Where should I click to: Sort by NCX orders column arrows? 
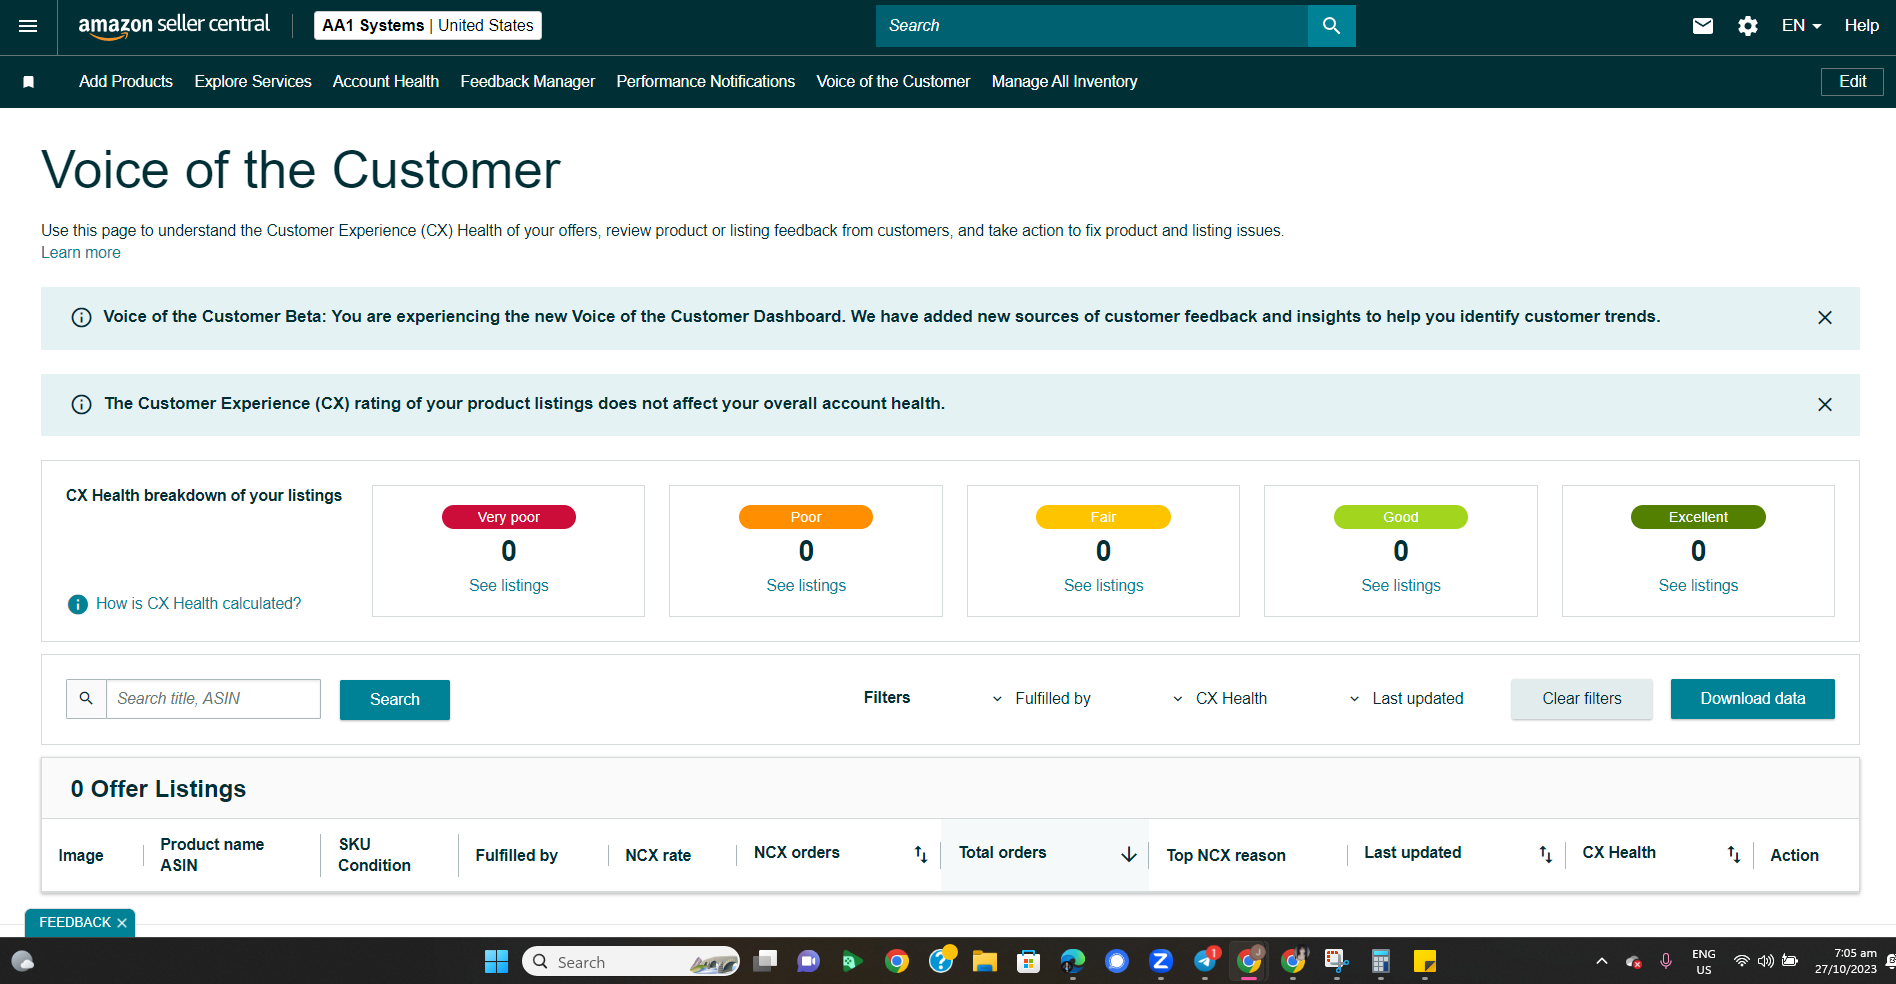921,854
